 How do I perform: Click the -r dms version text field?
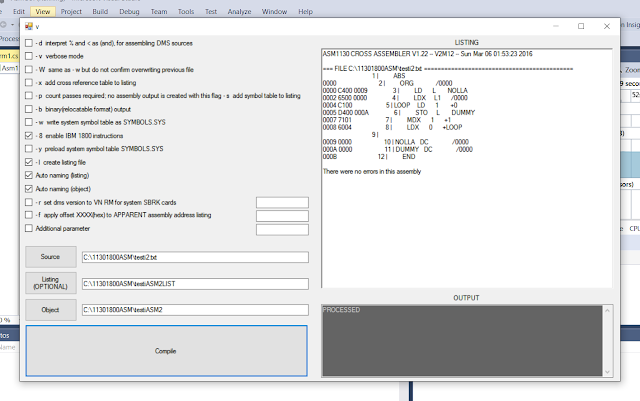[282, 203]
